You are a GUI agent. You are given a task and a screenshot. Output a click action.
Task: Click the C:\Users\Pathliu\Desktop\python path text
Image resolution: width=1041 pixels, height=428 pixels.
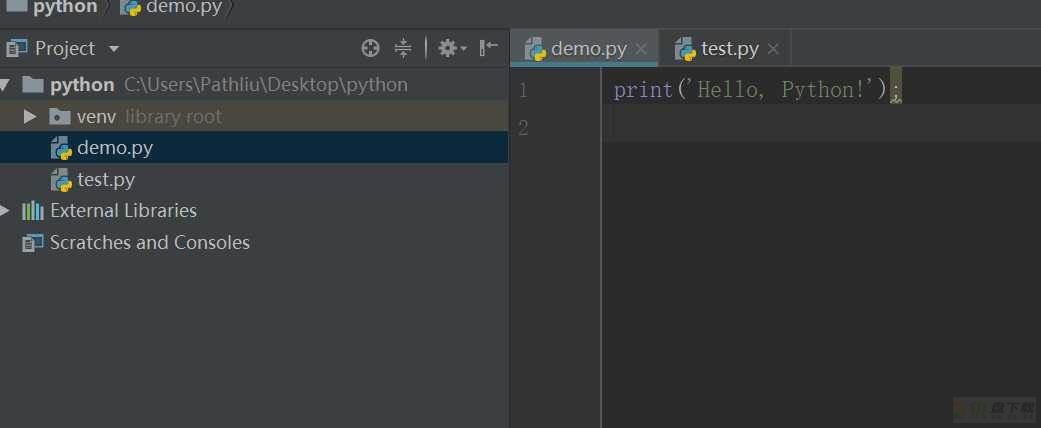point(266,85)
